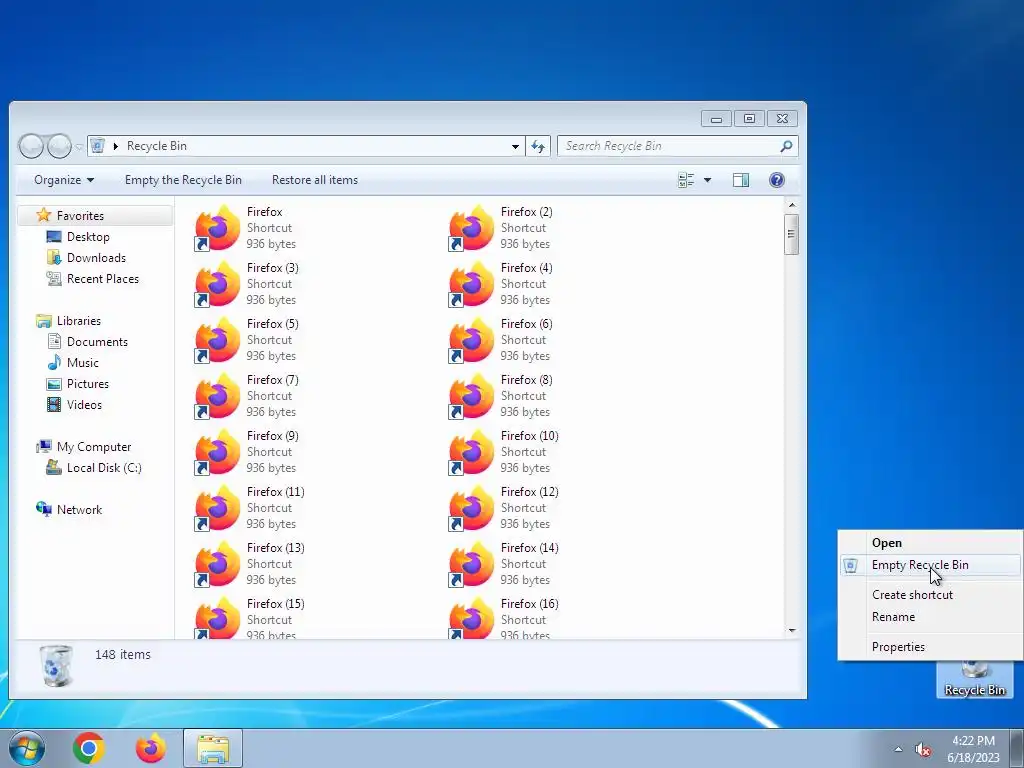
Task: Click the scroll down arrow of file list
Action: click(x=792, y=631)
